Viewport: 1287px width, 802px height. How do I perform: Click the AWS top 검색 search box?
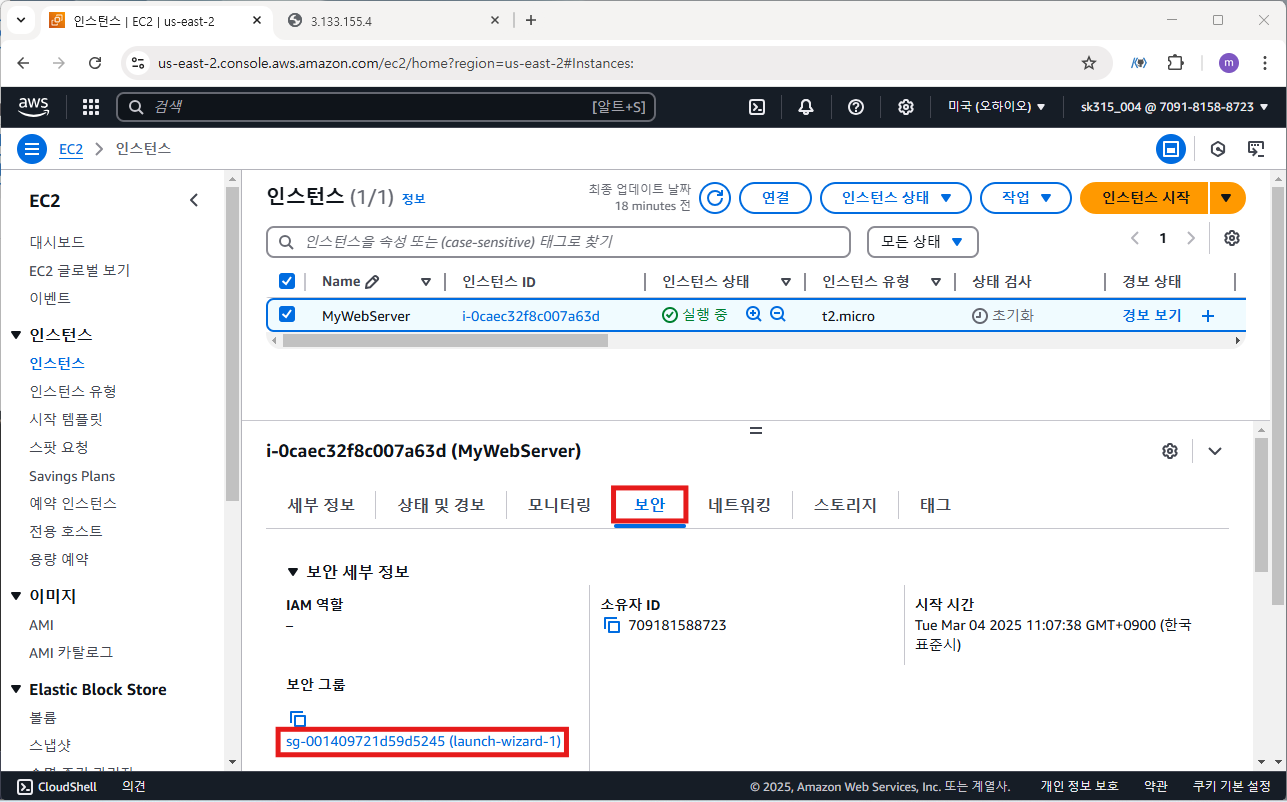(386, 107)
